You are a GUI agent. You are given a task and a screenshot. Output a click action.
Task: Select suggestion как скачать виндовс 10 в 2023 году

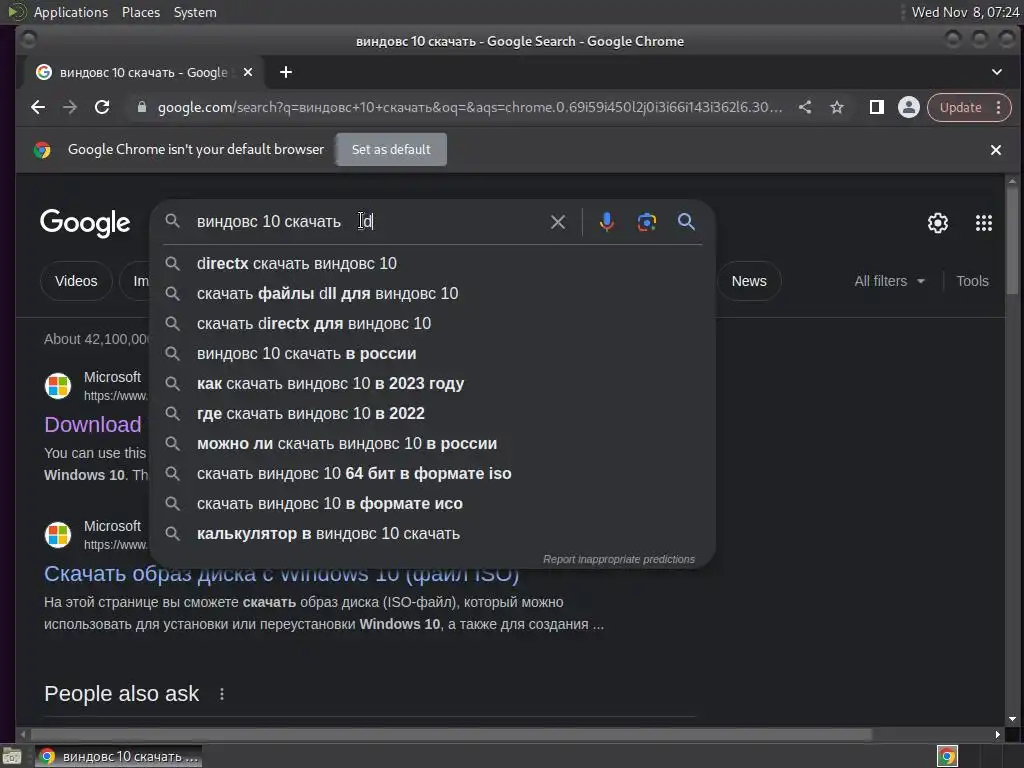tap(432, 383)
